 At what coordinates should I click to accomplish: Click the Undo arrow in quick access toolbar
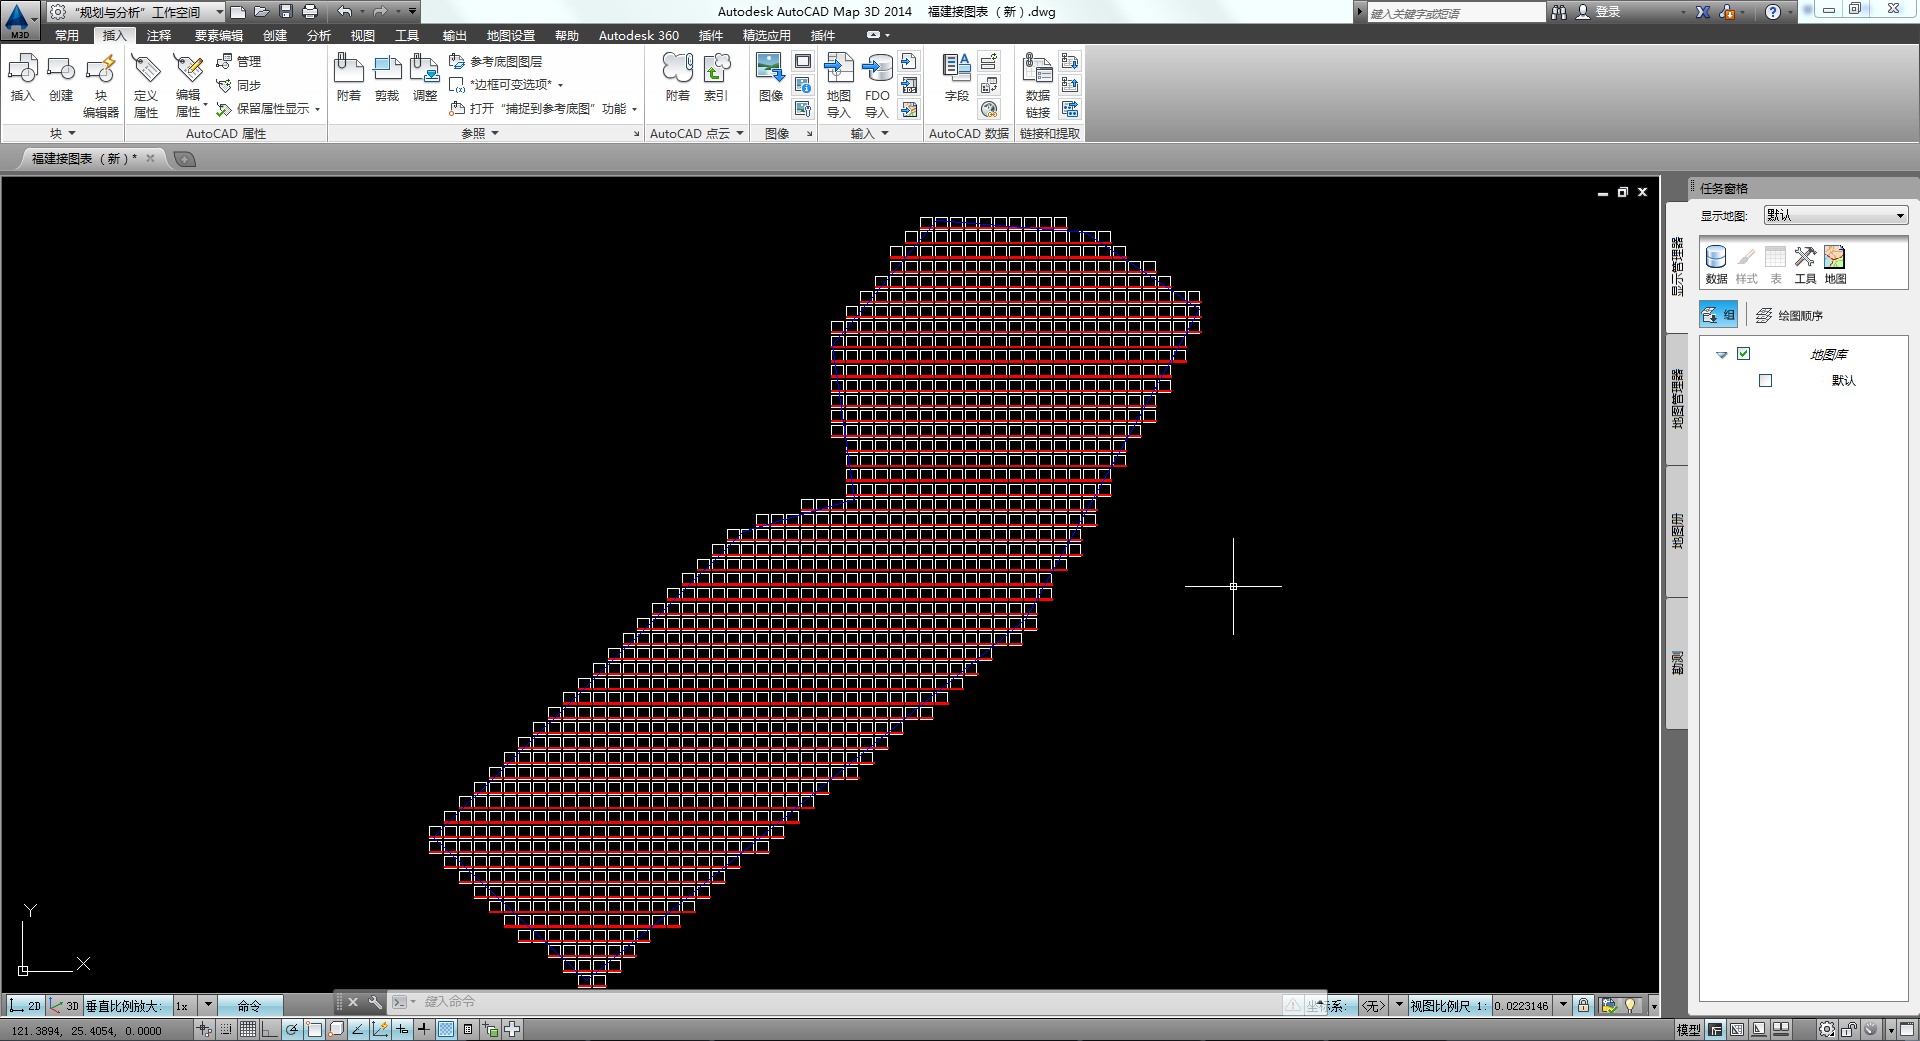click(x=344, y=11)
